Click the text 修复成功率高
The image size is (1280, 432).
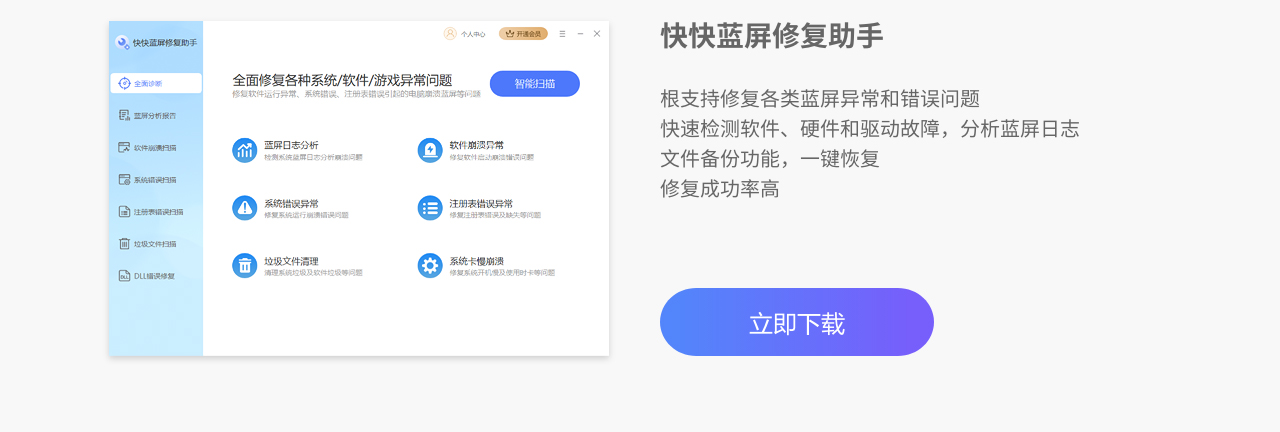point(720,188)
